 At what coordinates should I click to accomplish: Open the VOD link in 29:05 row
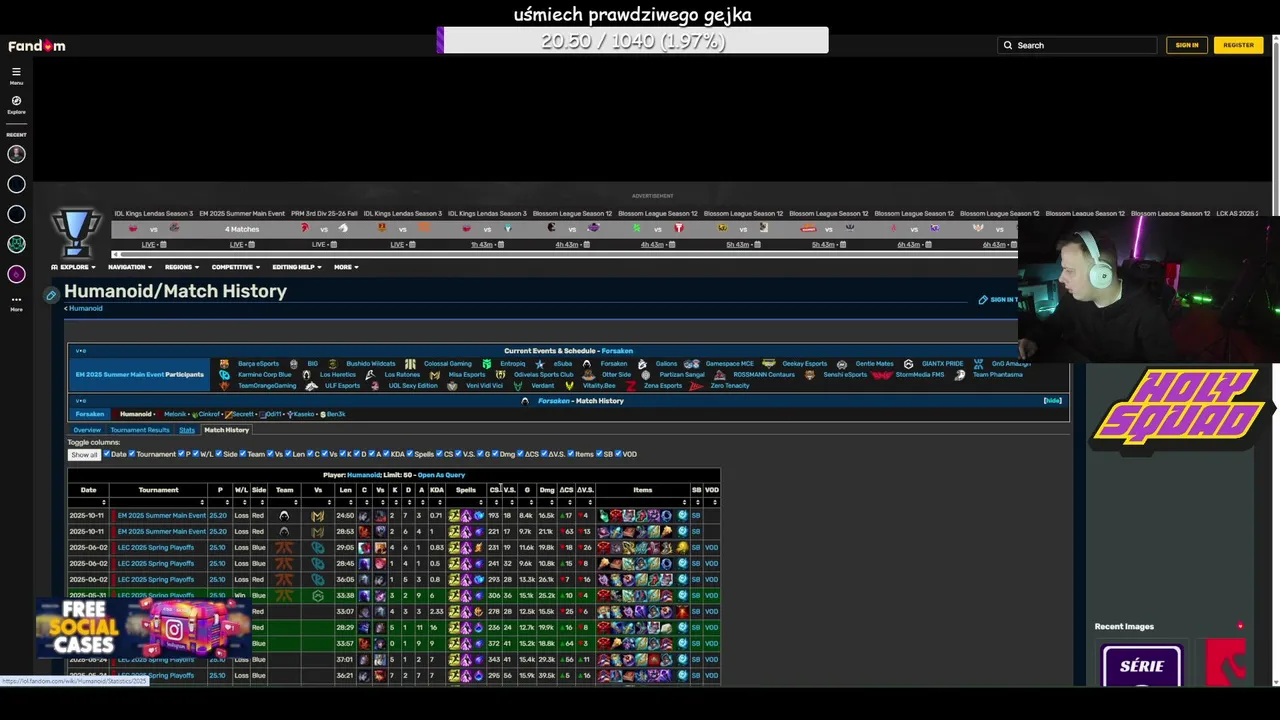pos(712,548)
